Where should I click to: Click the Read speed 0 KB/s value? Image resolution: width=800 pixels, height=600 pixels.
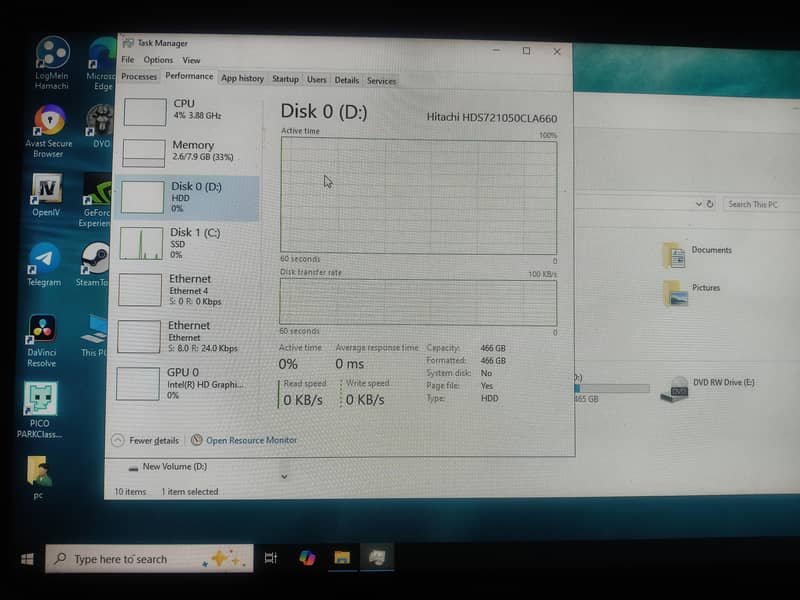point(303,399)
